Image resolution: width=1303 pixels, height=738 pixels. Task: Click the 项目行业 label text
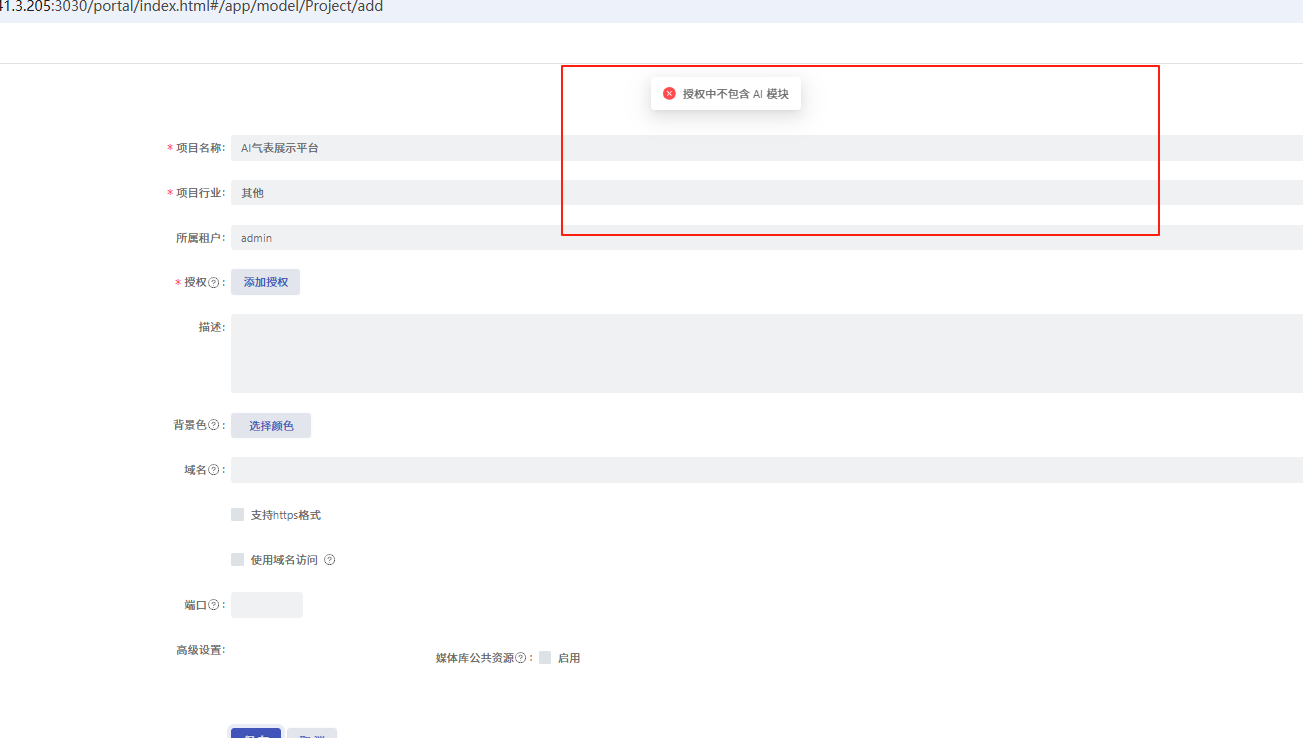(200, 193)
